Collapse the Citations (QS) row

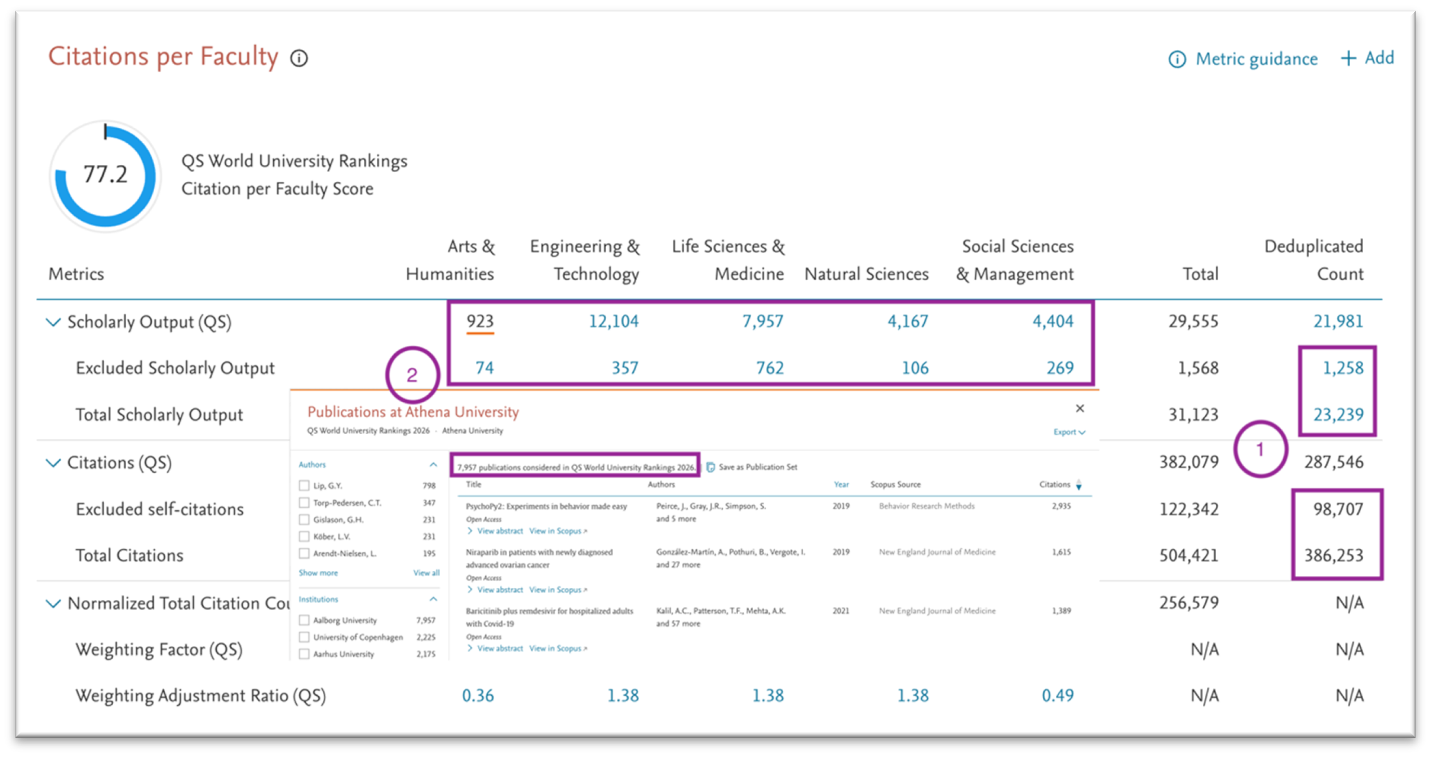53,463
